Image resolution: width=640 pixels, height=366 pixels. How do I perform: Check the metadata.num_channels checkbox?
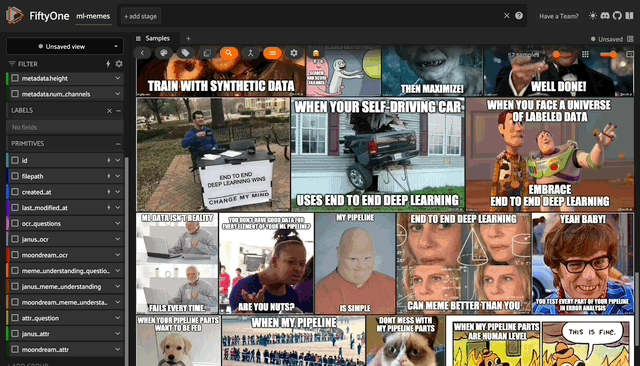click(15, 94)
